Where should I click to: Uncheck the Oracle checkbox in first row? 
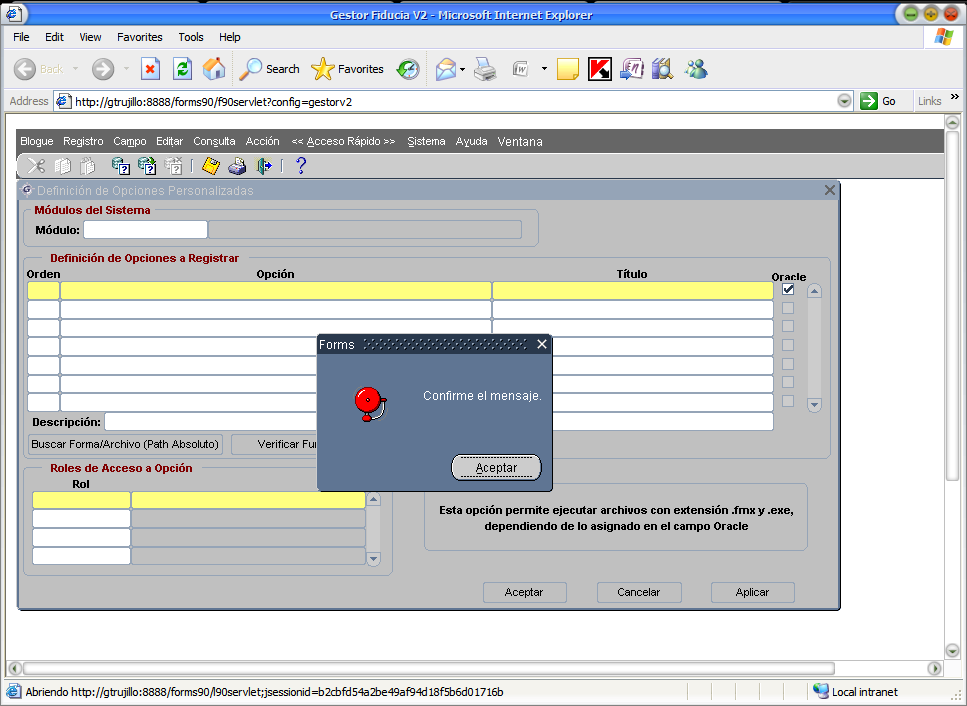(788, 290)
